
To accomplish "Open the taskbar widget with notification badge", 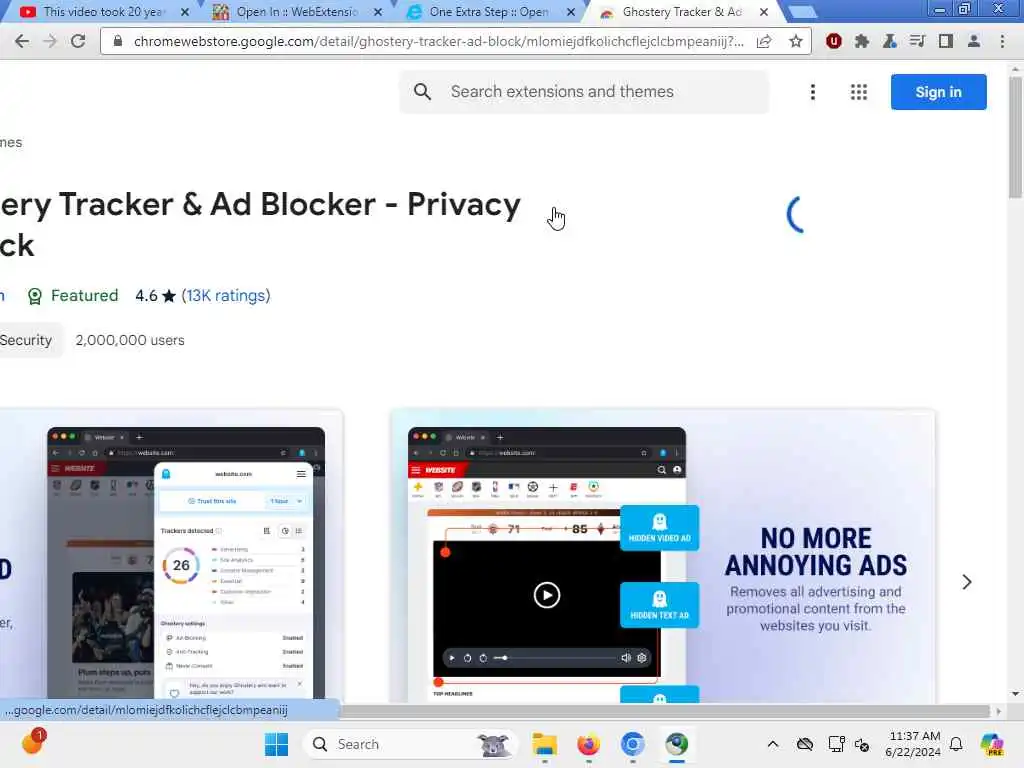I will pyautogui.click(x=33, y=742).
